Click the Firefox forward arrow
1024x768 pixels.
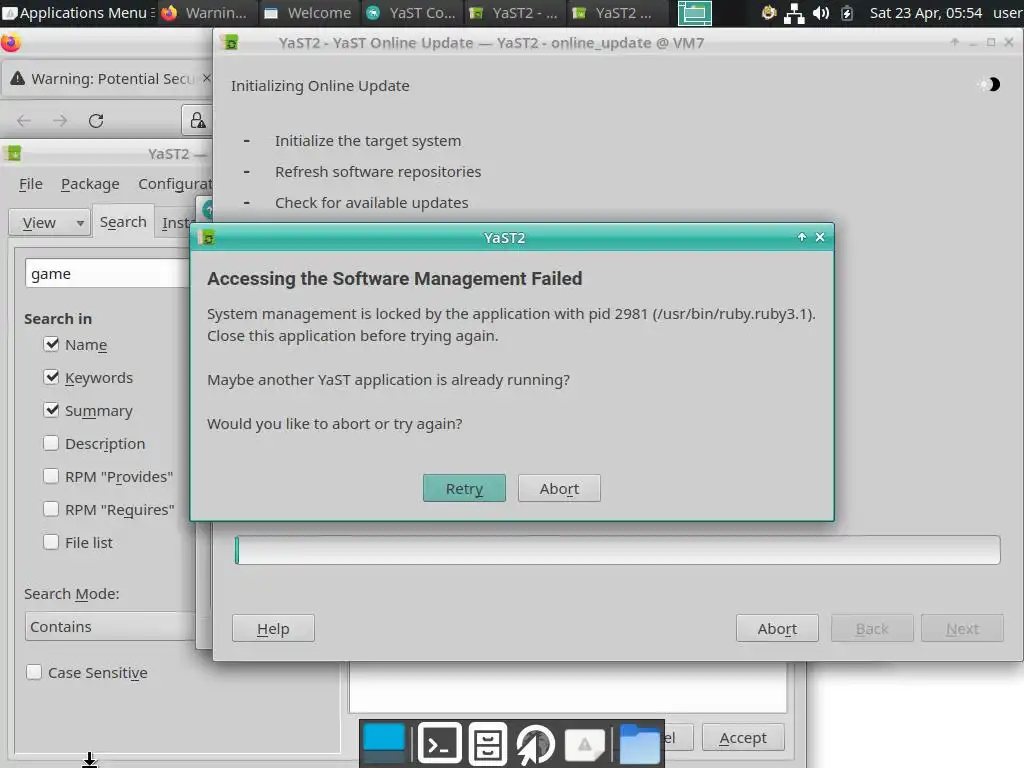pyautogui.click(x=60, y=121)
